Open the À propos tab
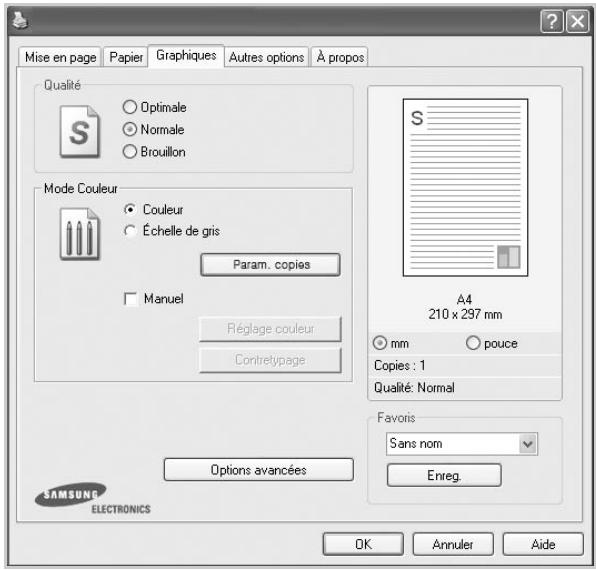The image size is (596, 570). click(x=340, y=57)
